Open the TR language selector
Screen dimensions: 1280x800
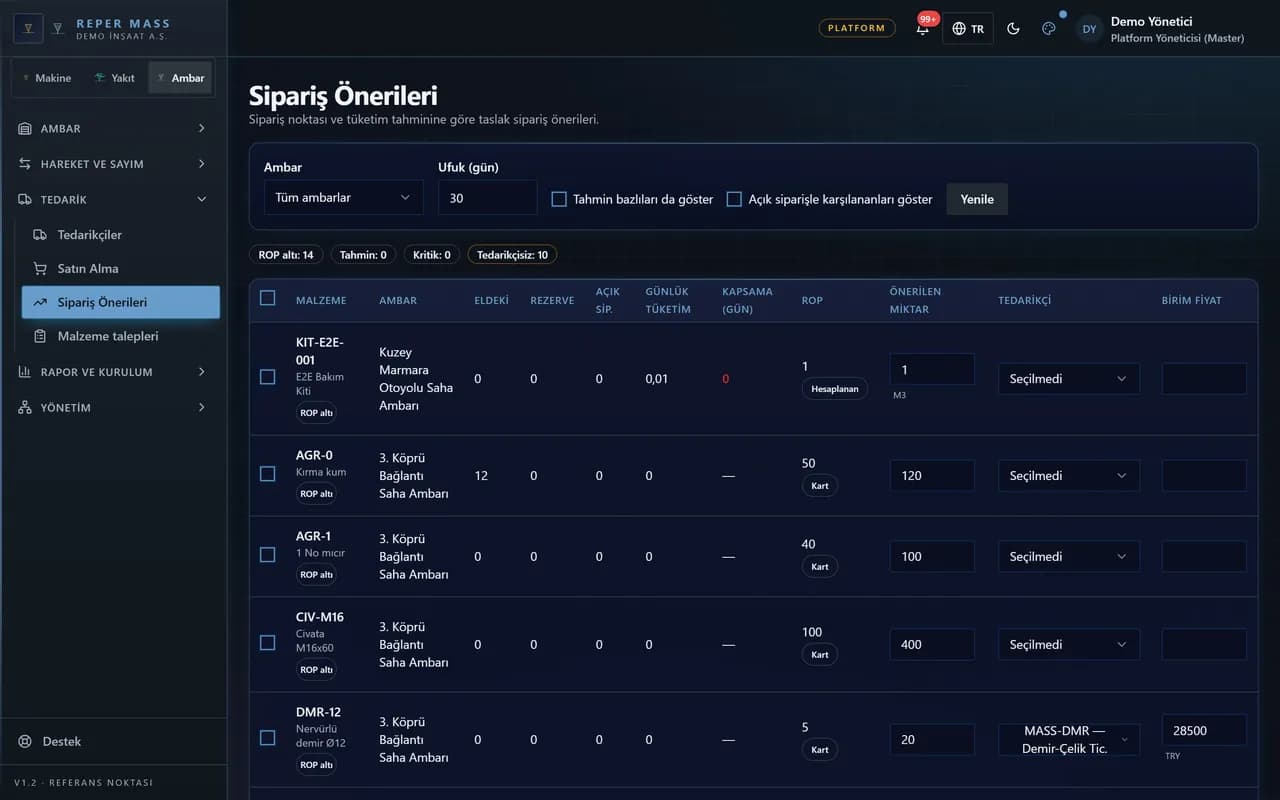tap(967, 29)
